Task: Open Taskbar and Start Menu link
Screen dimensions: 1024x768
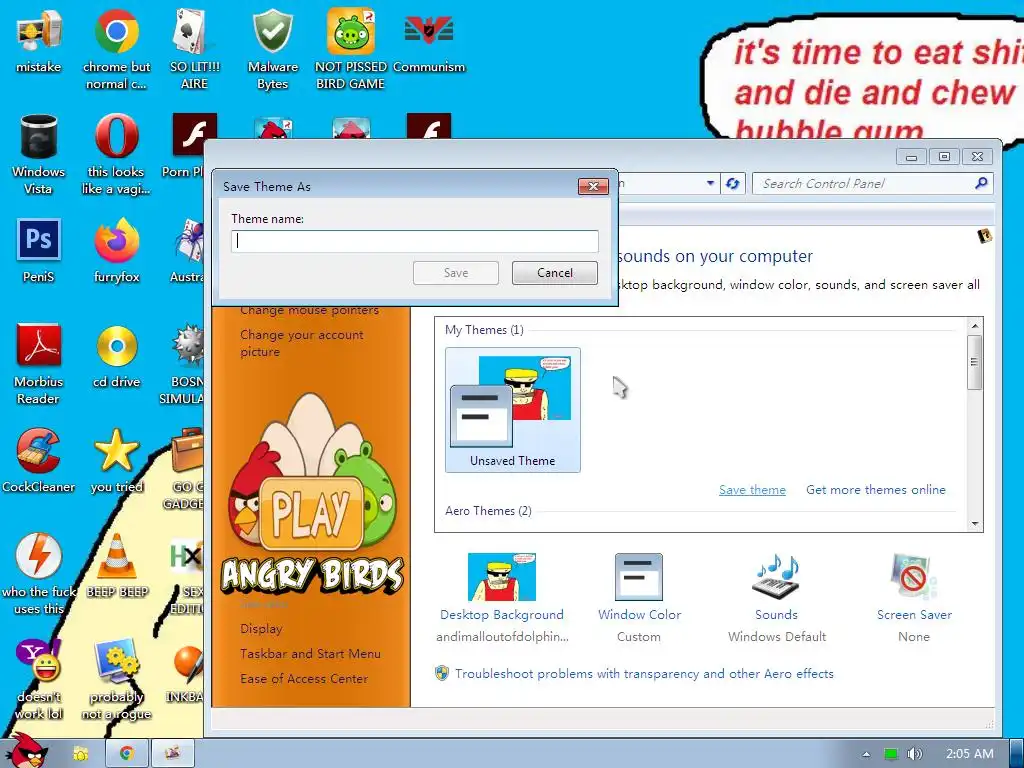Action: (310, 654)
